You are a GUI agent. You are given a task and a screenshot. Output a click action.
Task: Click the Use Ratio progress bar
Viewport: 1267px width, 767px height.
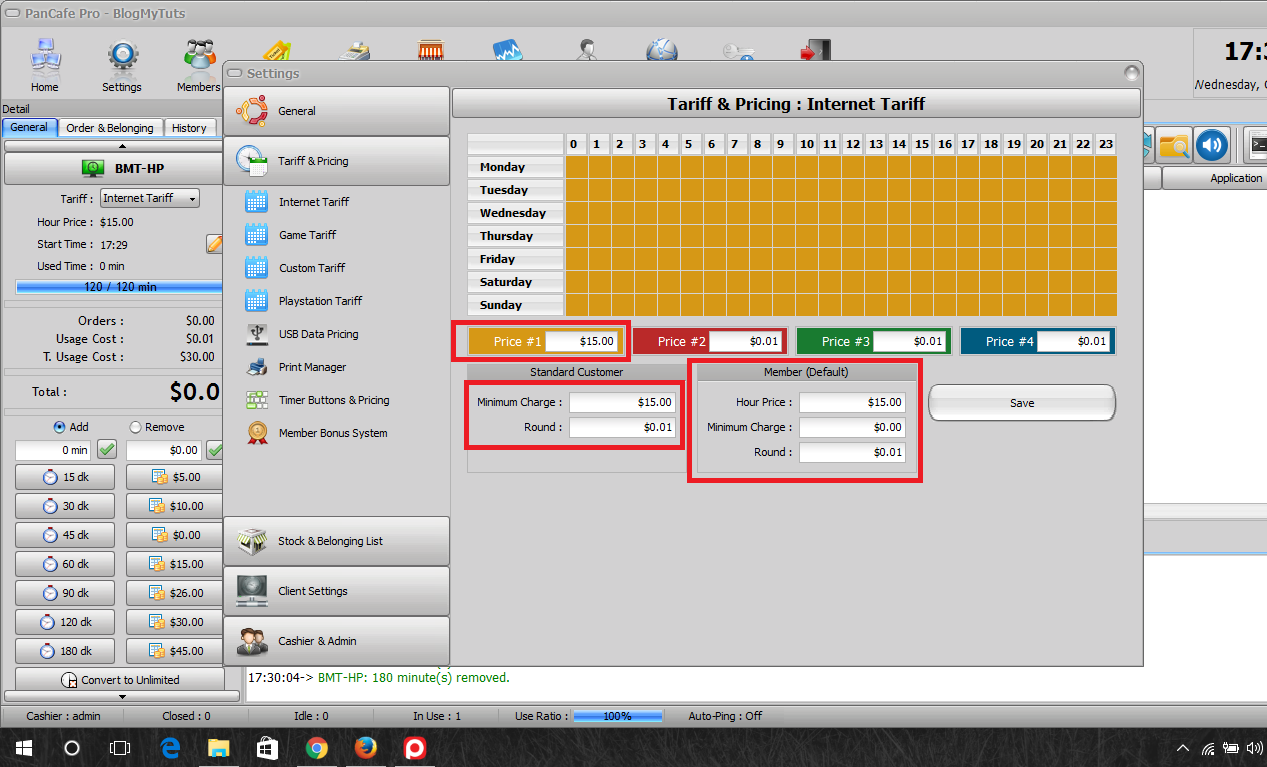coord(617,715)
